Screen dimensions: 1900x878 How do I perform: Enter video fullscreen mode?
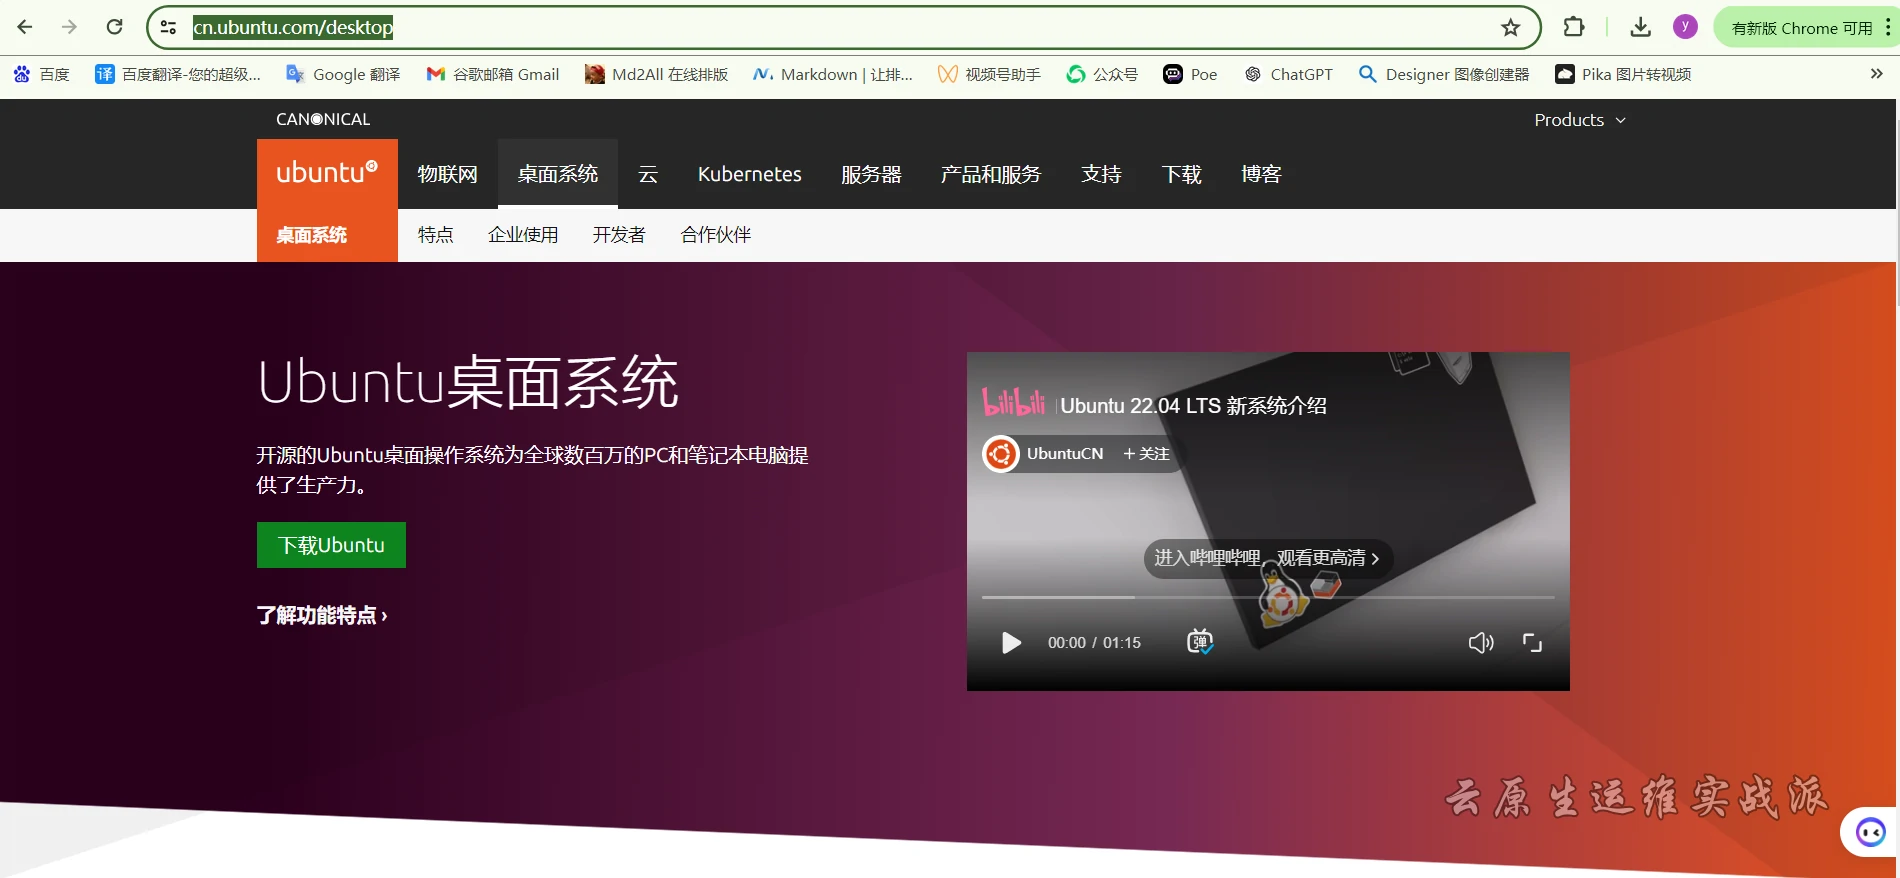[1532, 643]
